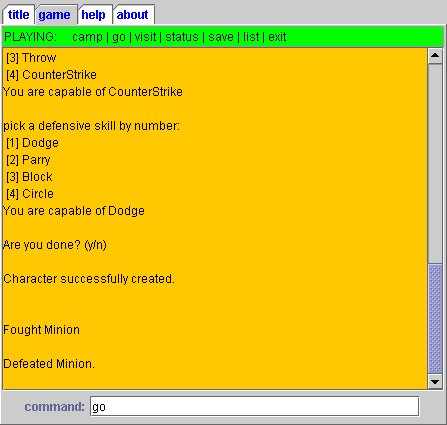Viewport: 447px width, 425px height.
Task: Select status in the green command bar
Action: [182, 37]
